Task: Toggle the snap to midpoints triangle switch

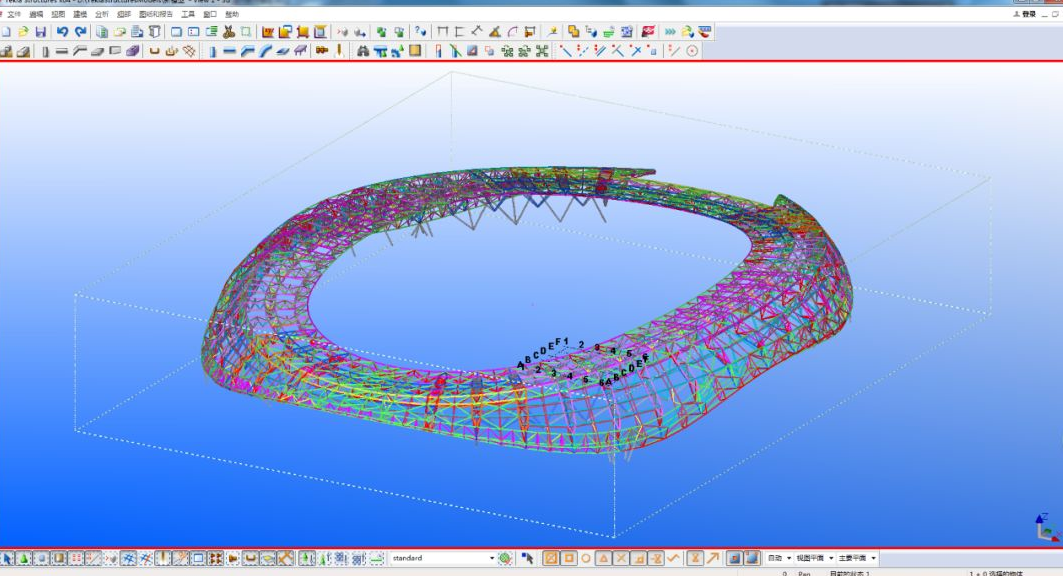Action: point(603,558)
